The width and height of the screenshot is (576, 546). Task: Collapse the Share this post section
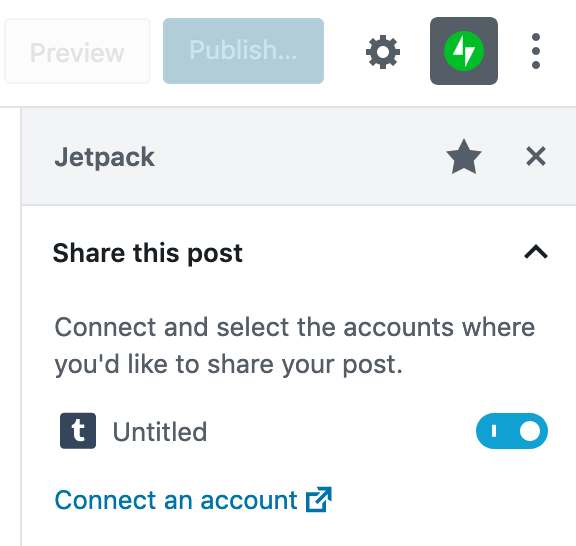click(x=536, y=252)
